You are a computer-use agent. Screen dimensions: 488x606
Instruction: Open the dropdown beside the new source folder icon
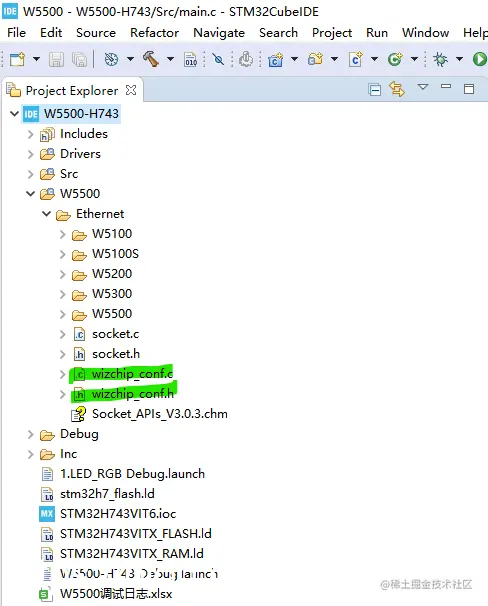tap(335, 59)
